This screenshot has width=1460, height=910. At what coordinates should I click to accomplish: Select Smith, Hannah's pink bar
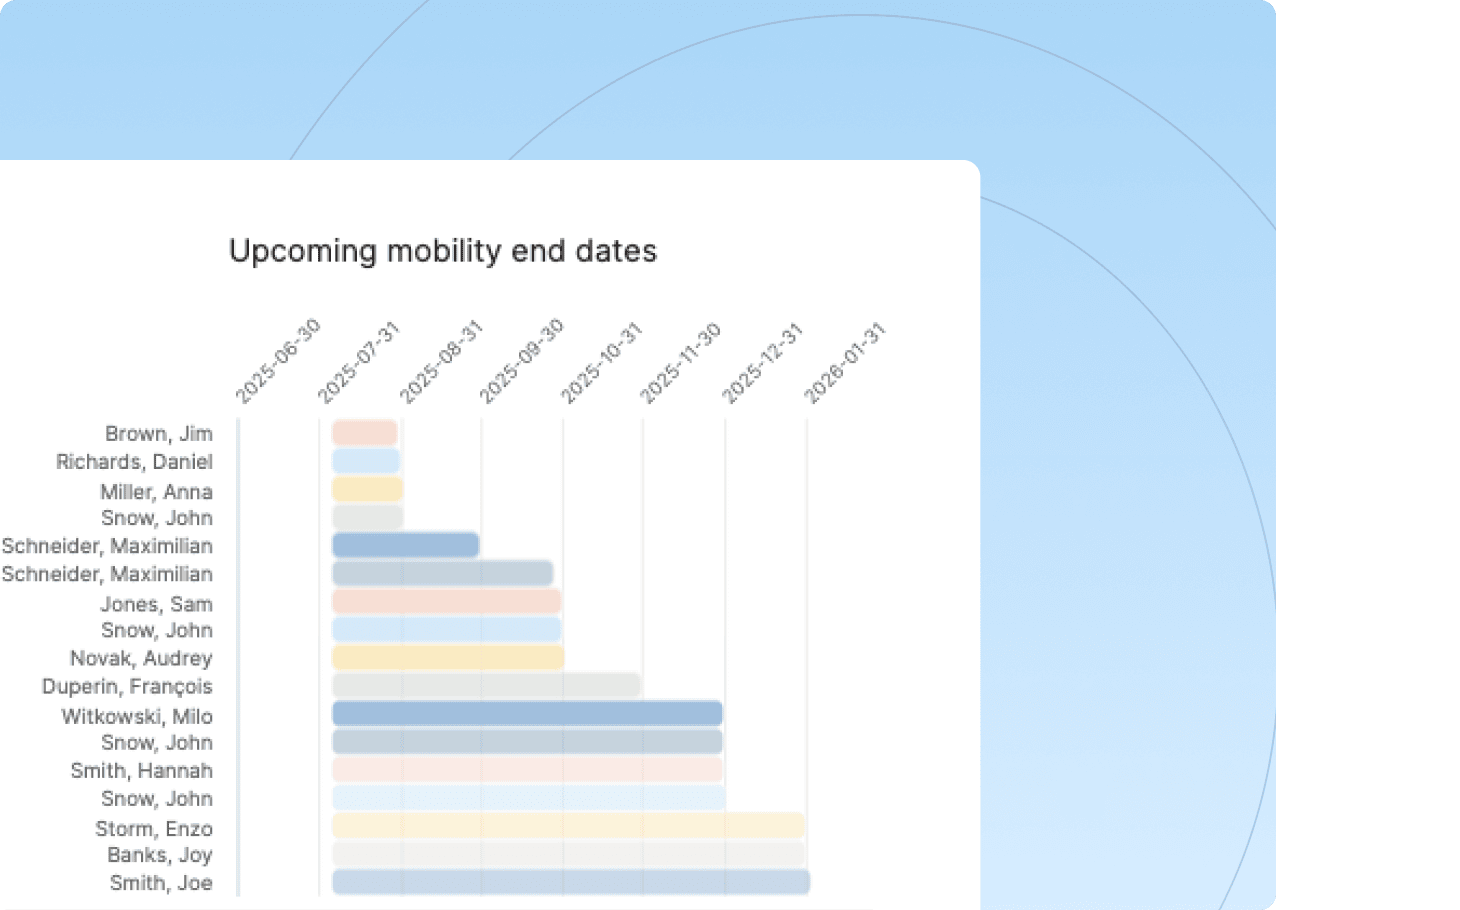527,769
